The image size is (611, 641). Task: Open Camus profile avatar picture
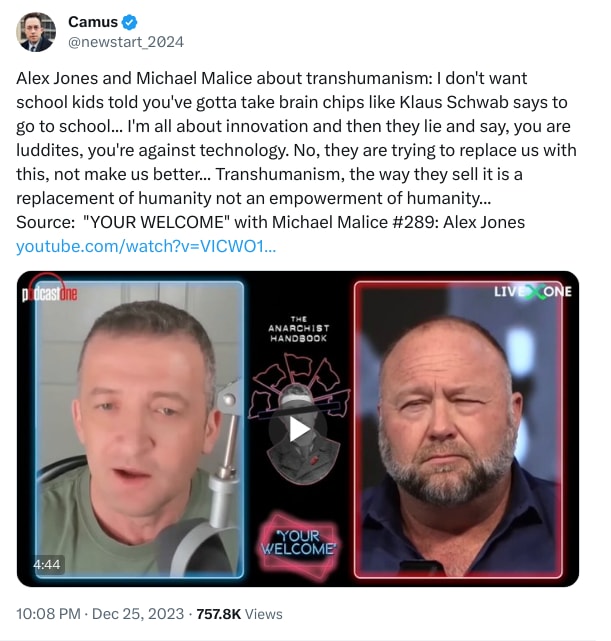(x=36, y=32)
